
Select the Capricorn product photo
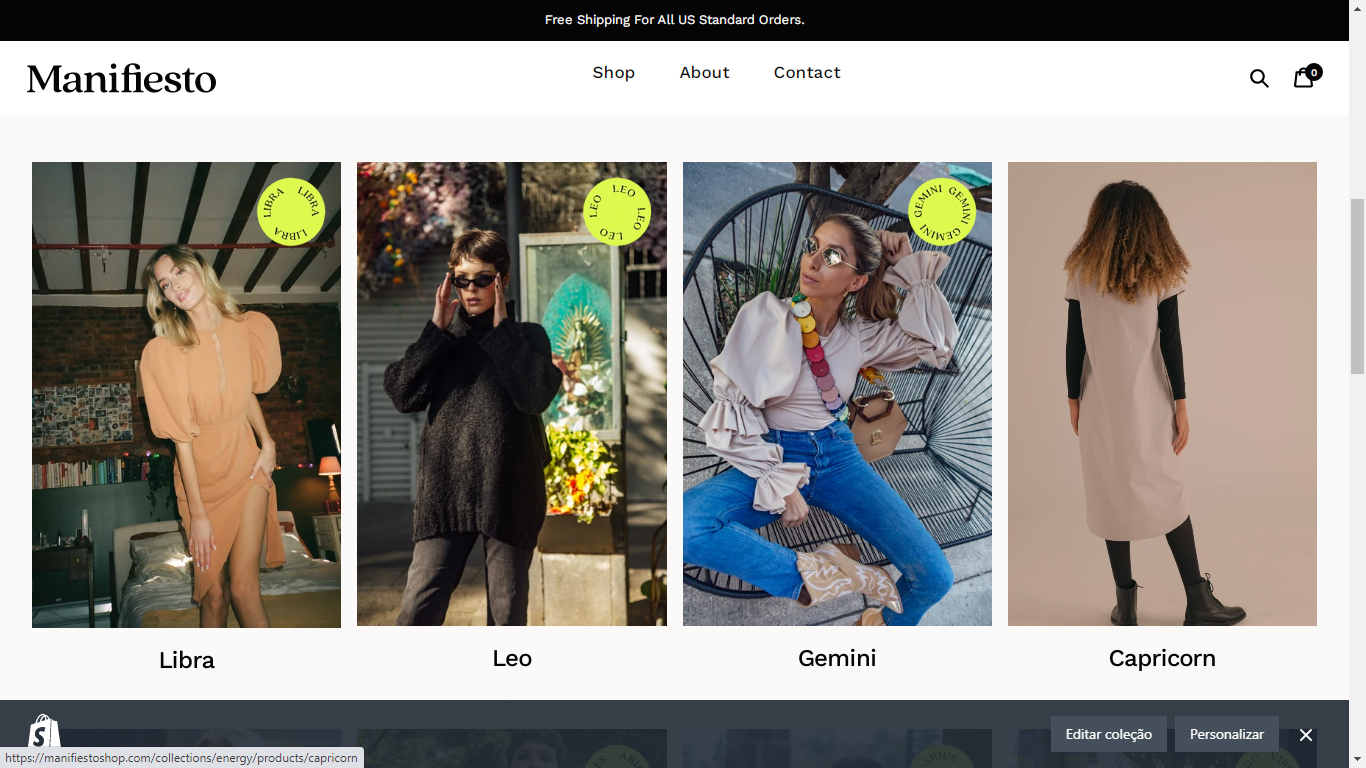point(1162,394)
